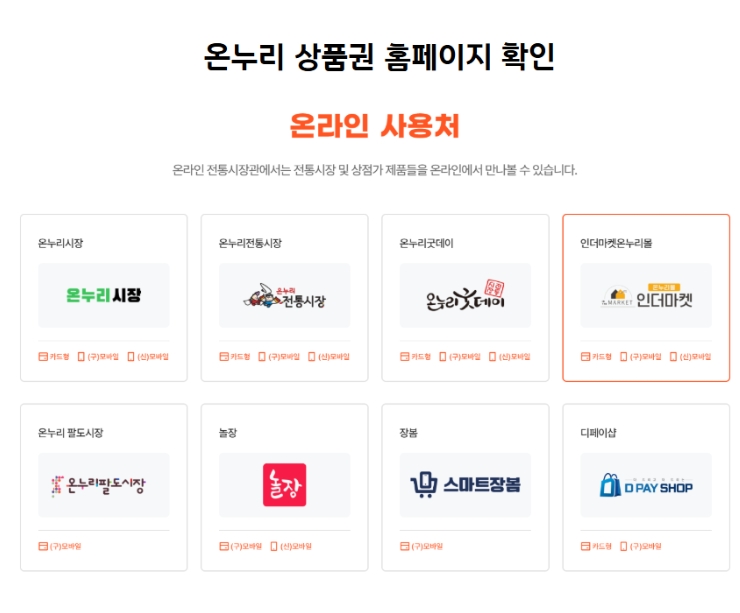Open the 인더마켓 logo image

646,295
